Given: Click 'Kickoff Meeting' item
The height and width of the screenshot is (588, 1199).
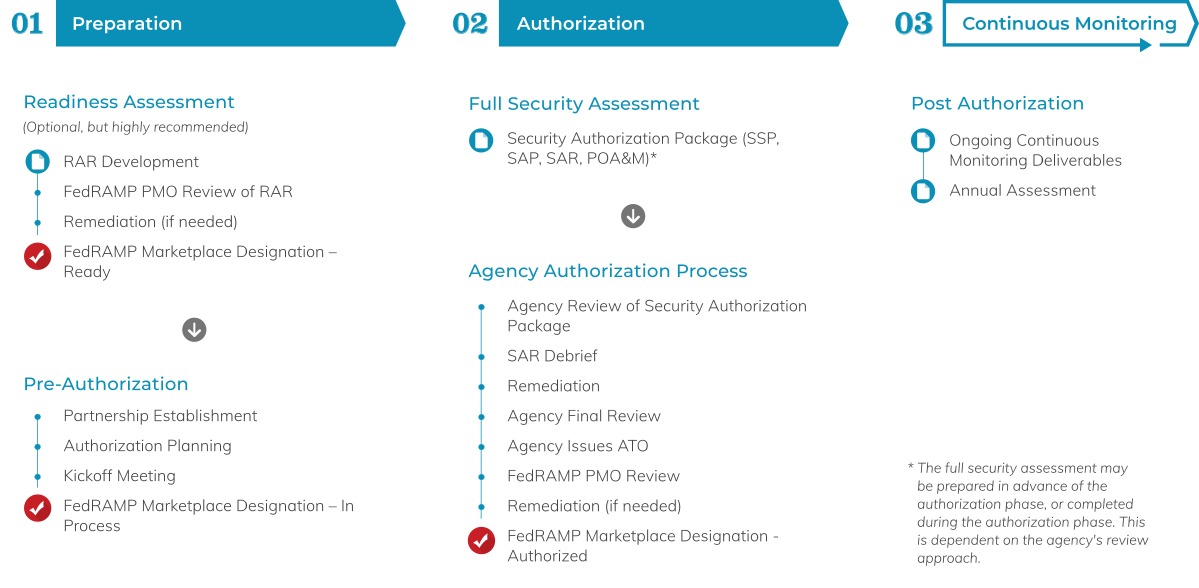Looking at the screenshot, I should pos(119,476).
